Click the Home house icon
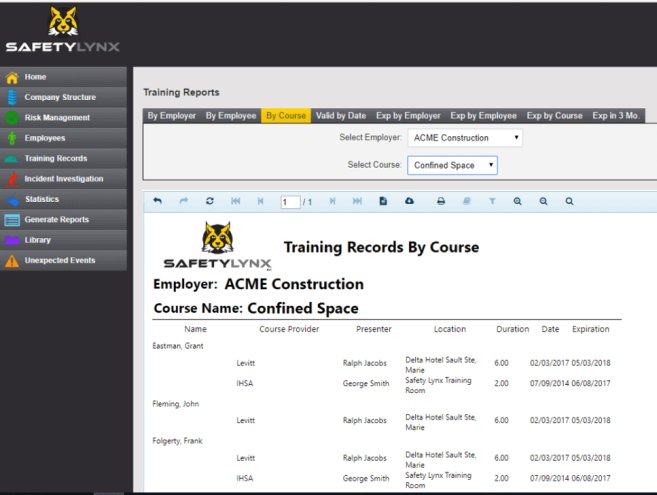657x495 pixels. click(x=12, y=78)
